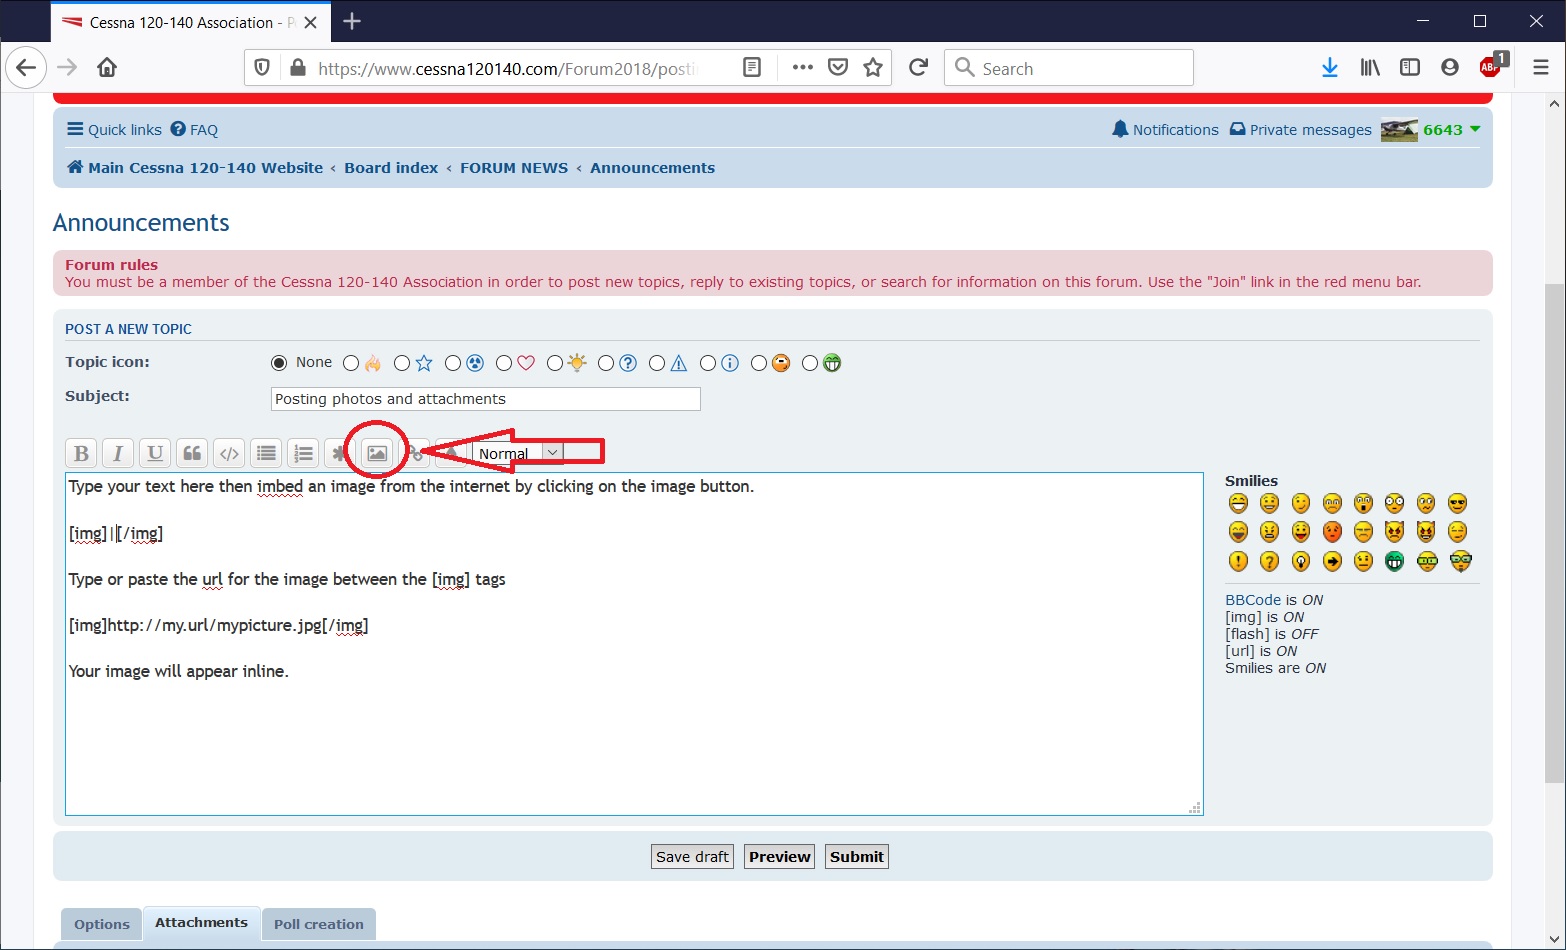Open the FAQ link

pyautogui.click(x=194, y=130)
